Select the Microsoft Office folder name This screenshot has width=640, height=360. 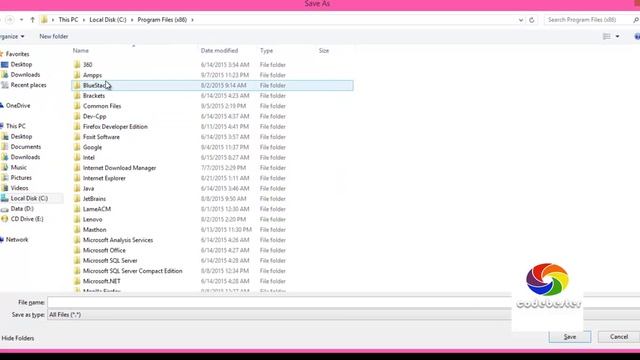(104, 250)
